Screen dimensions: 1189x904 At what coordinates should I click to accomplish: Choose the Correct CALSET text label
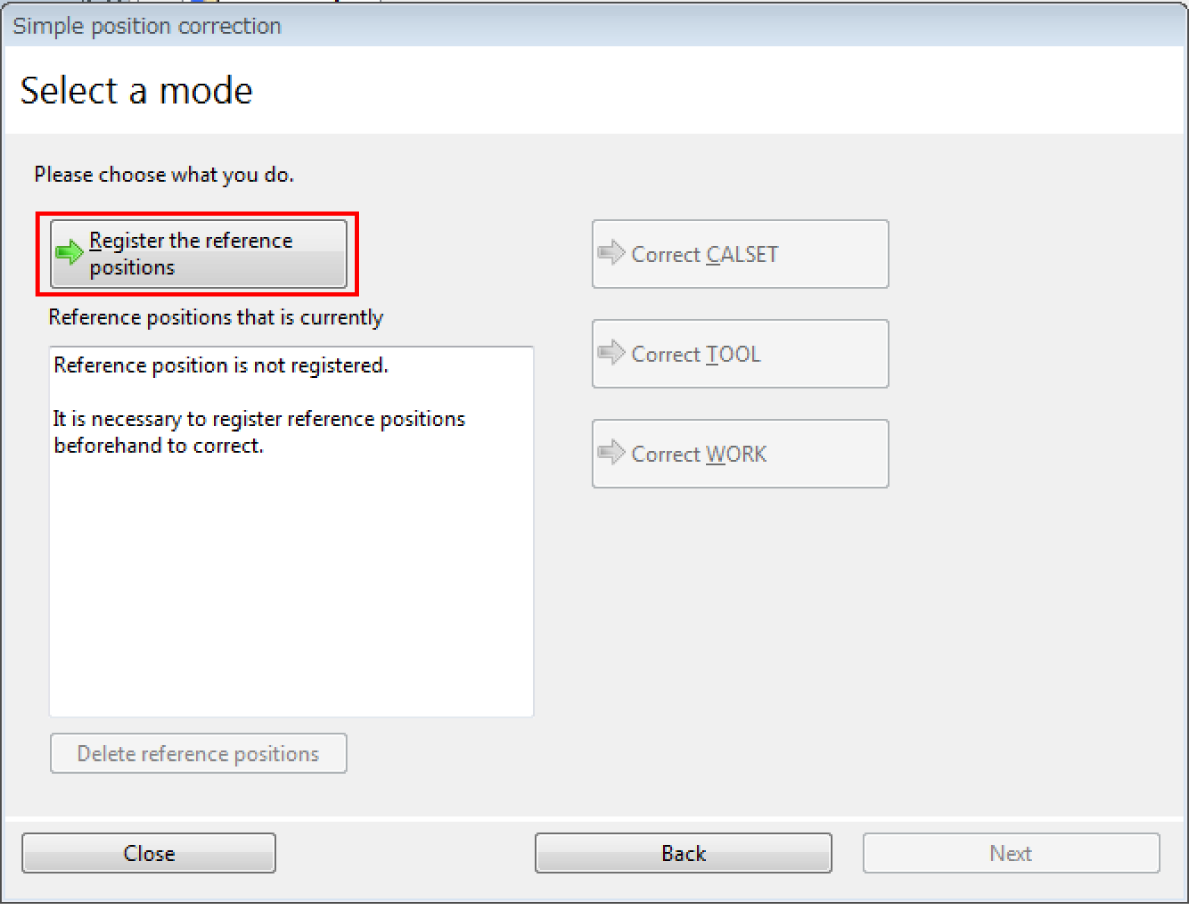tap(704, 254)
